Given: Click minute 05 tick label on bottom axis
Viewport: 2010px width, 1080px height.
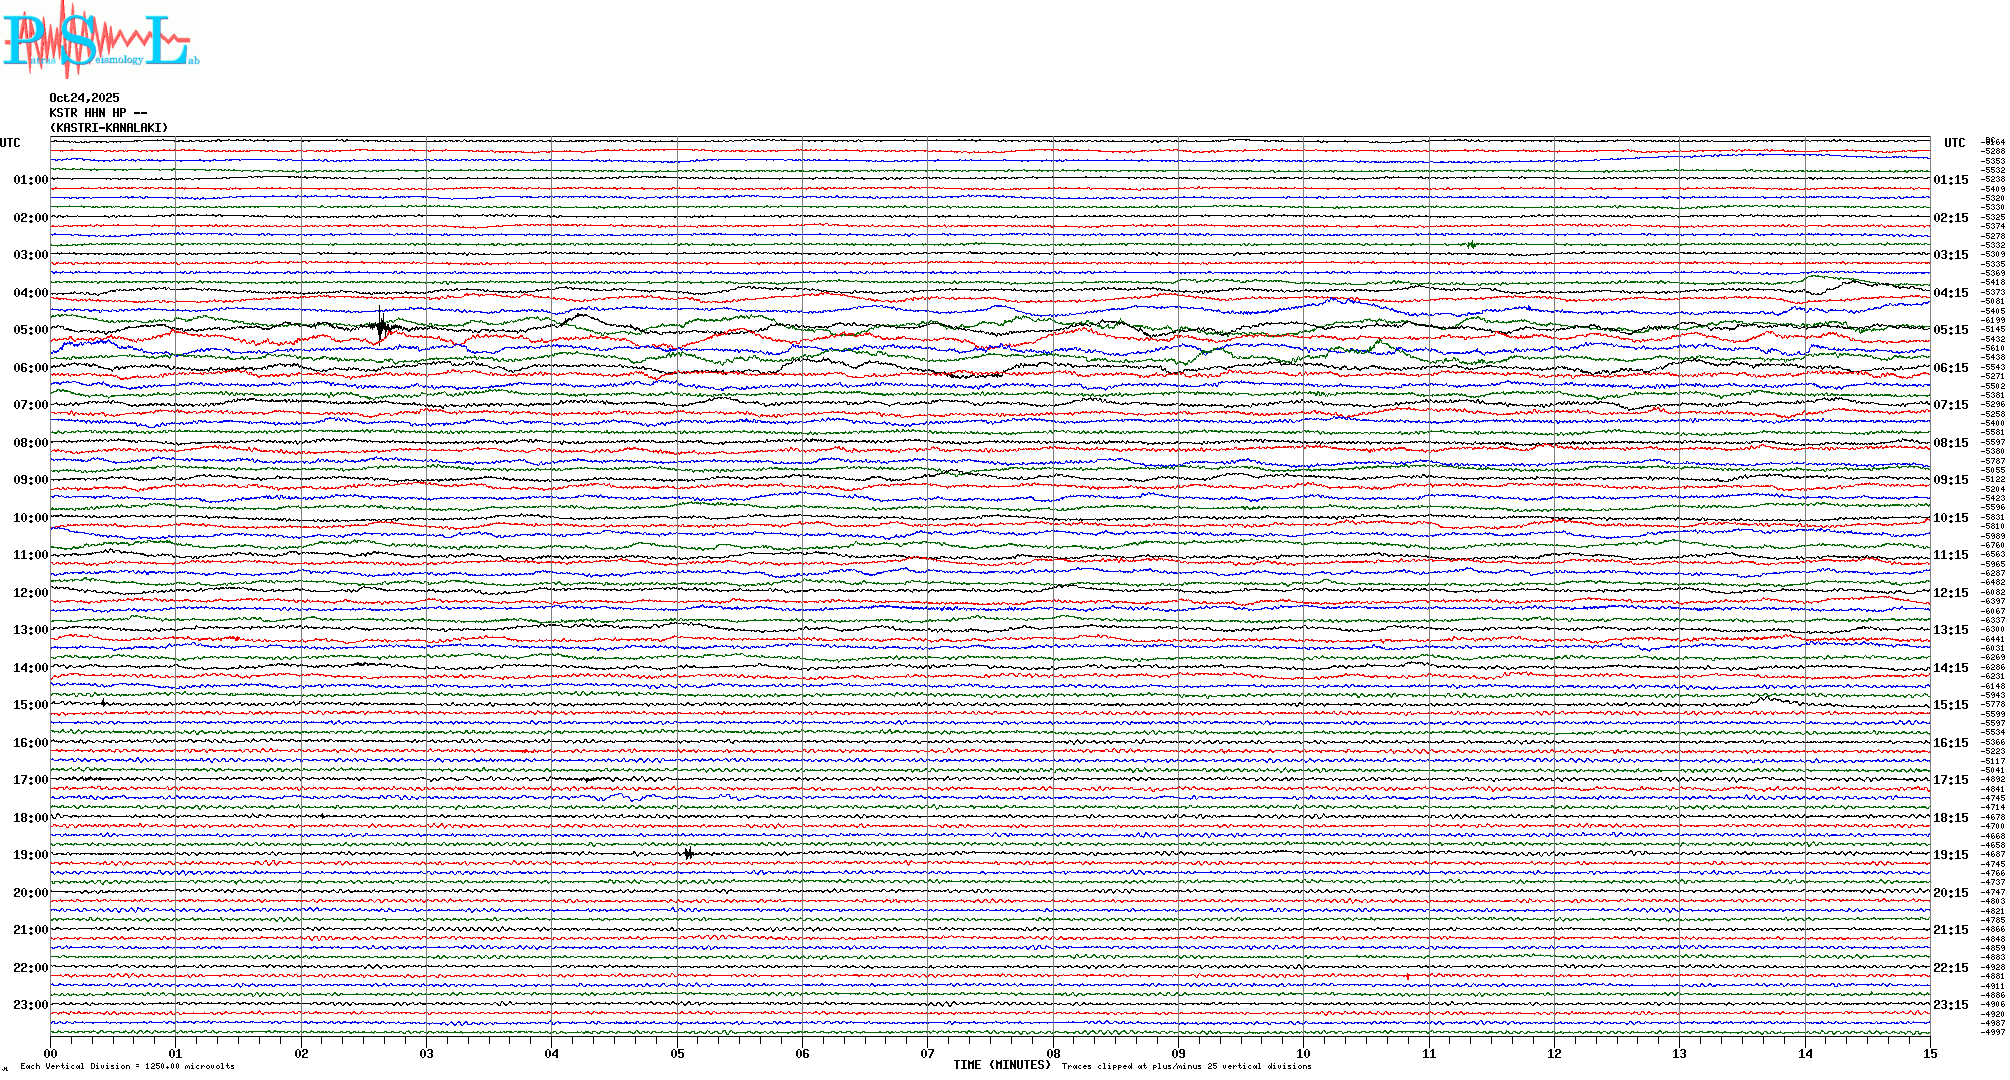Looking at the screenshot, I should (677, 1054).
